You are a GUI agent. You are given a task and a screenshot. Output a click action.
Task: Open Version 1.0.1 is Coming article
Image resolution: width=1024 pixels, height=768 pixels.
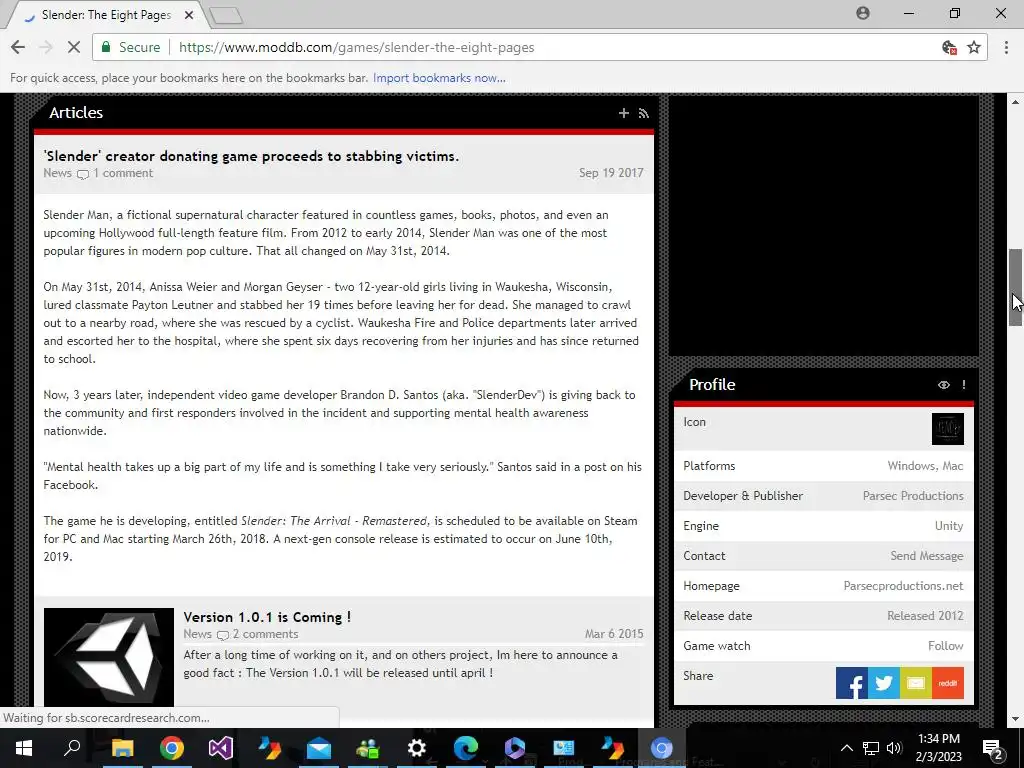point(267,617)
